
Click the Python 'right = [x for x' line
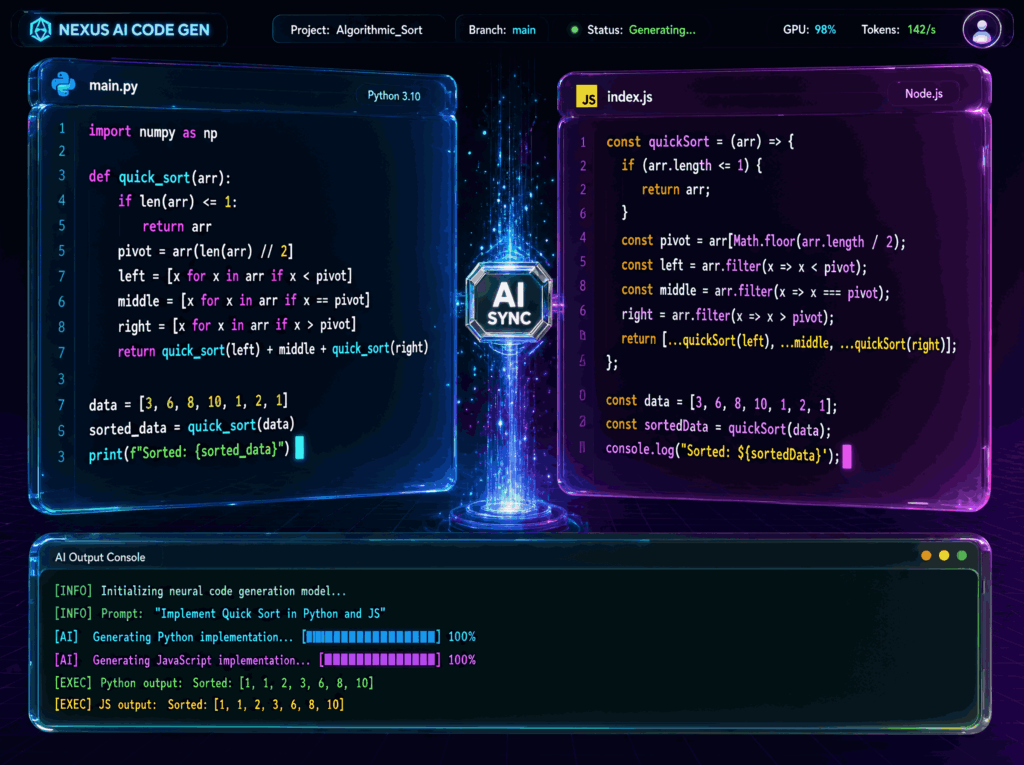click(x=237, y=325)
